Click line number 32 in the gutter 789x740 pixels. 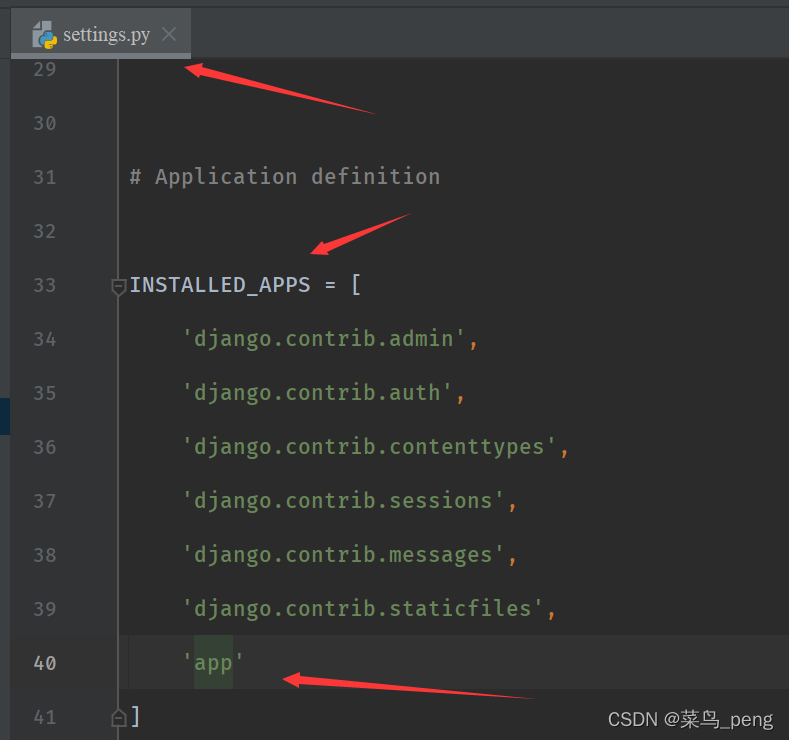point(45,231)
